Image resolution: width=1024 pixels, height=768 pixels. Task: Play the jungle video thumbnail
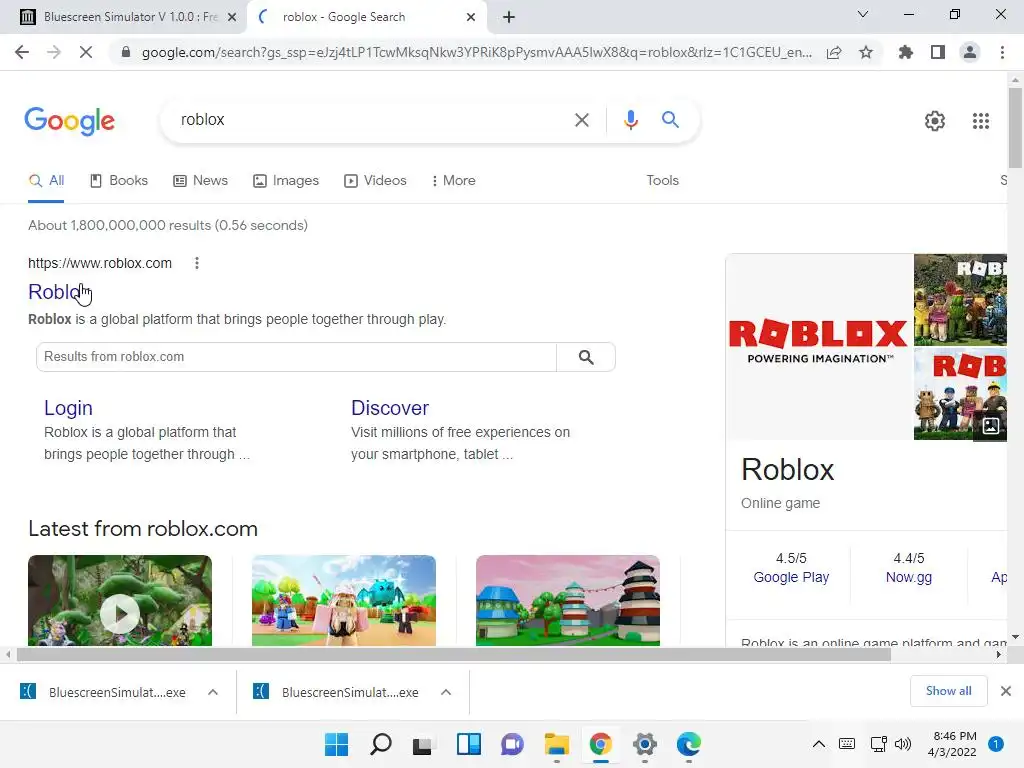point(120,601)
